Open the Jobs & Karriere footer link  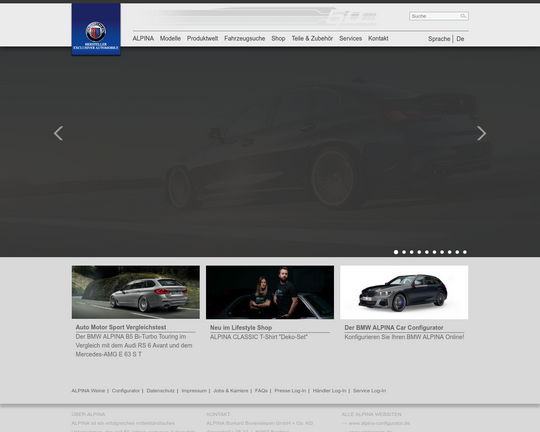pos(231,391)
